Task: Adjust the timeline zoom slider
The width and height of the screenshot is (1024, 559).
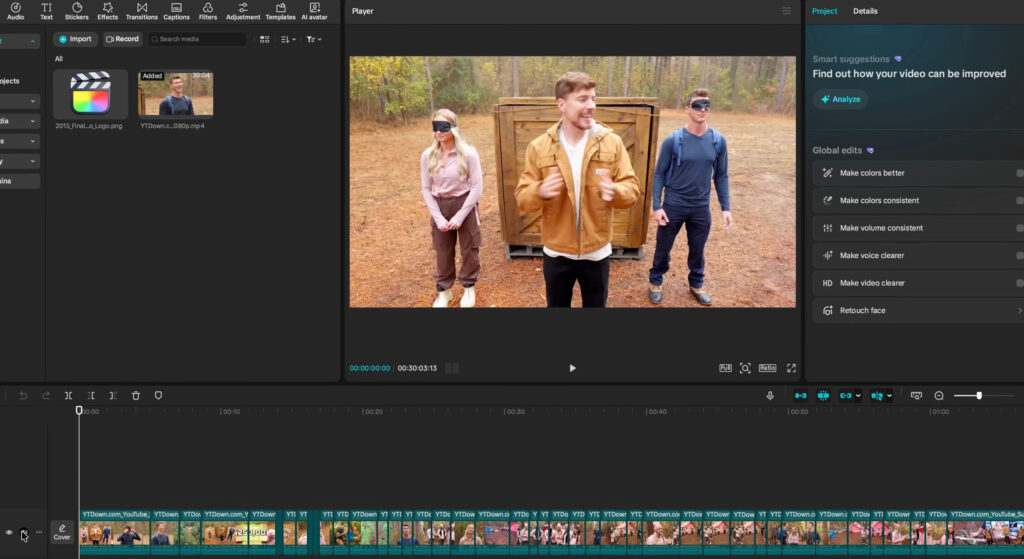Action: click(x=978, y=396)
